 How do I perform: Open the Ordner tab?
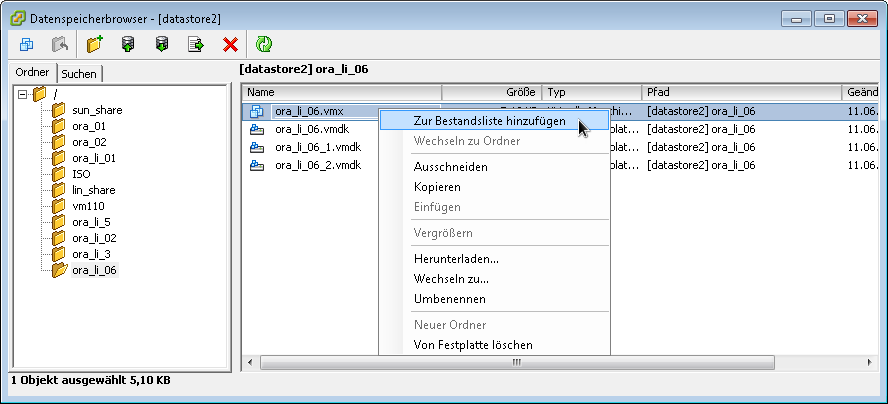32,73
